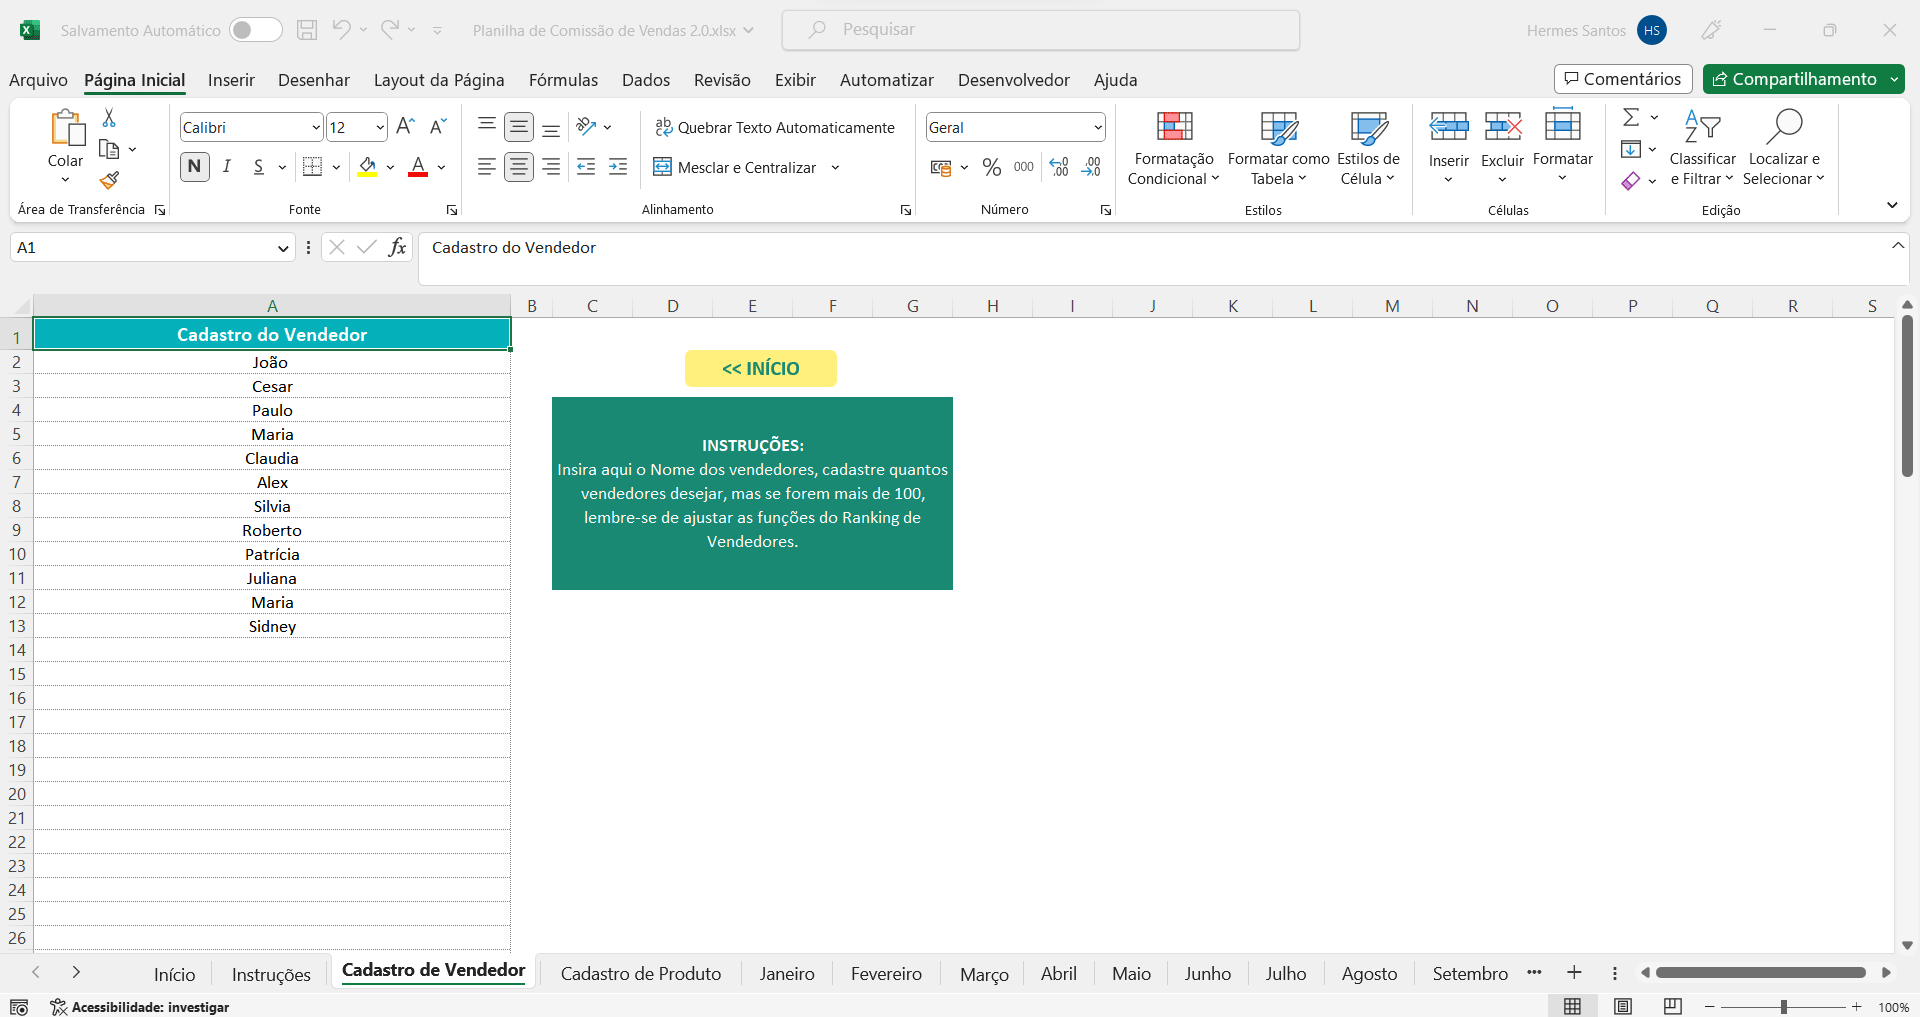Click the Redo arrow icon

pos(390,30)
